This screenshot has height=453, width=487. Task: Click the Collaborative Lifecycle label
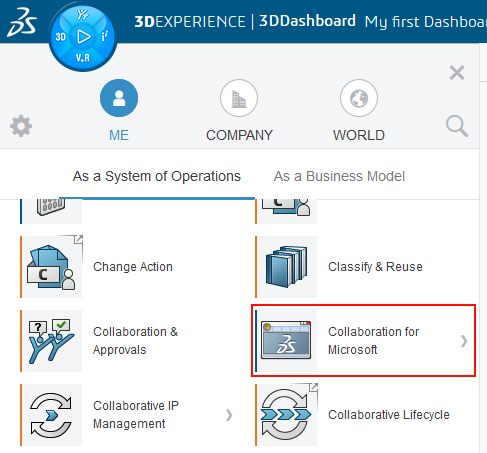tap(389, 415)
